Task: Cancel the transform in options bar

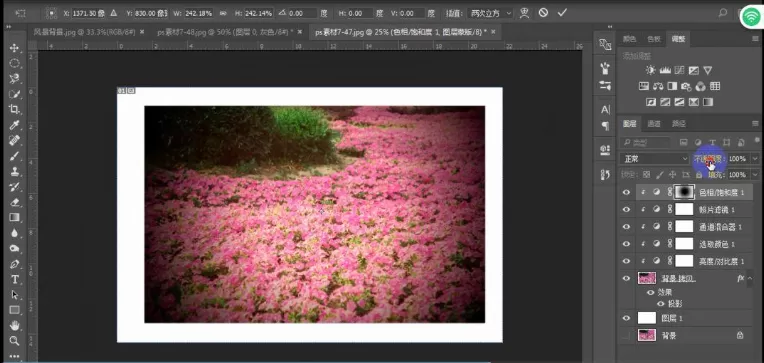Action: pyautogui.click(x=543, y=13)
